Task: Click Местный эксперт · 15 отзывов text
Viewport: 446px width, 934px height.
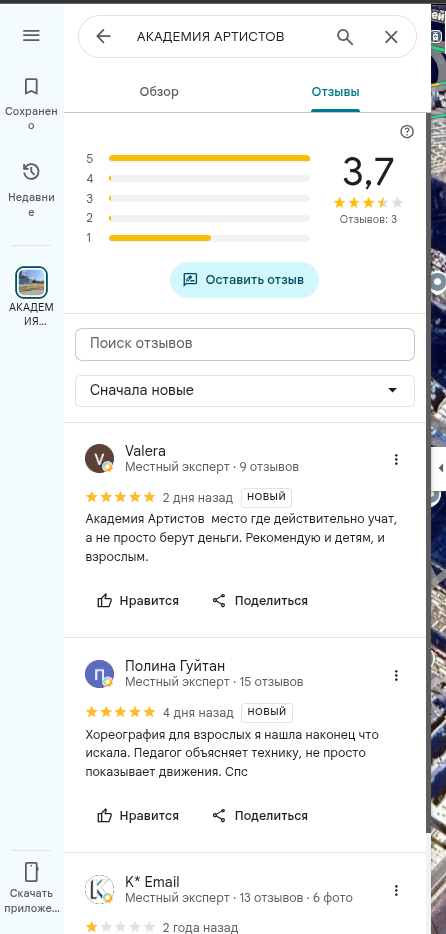Action: 214,681
